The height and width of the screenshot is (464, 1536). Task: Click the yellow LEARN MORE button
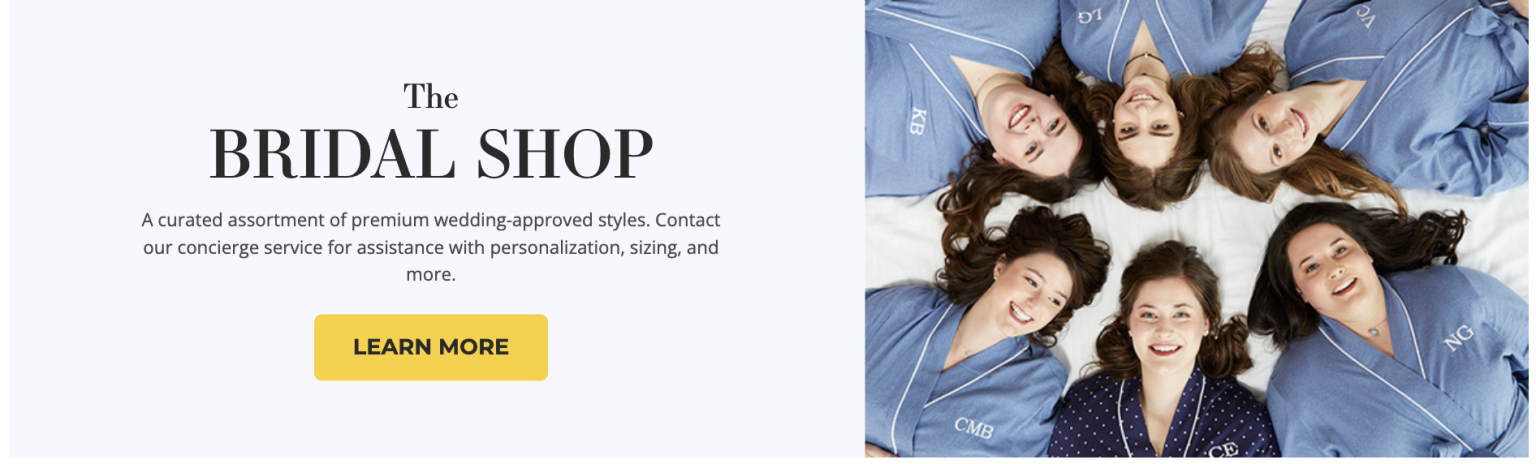[x=431, y=347]
